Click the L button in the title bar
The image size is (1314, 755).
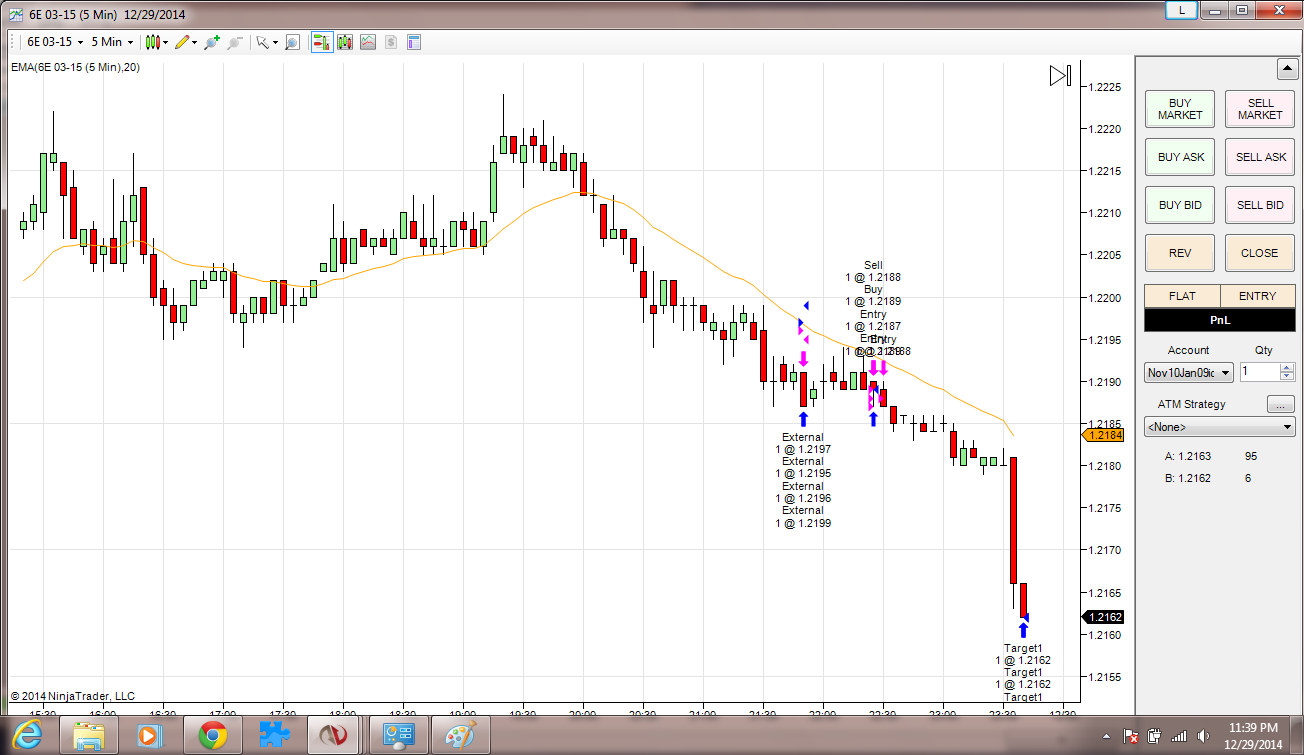pos(1181,10)
